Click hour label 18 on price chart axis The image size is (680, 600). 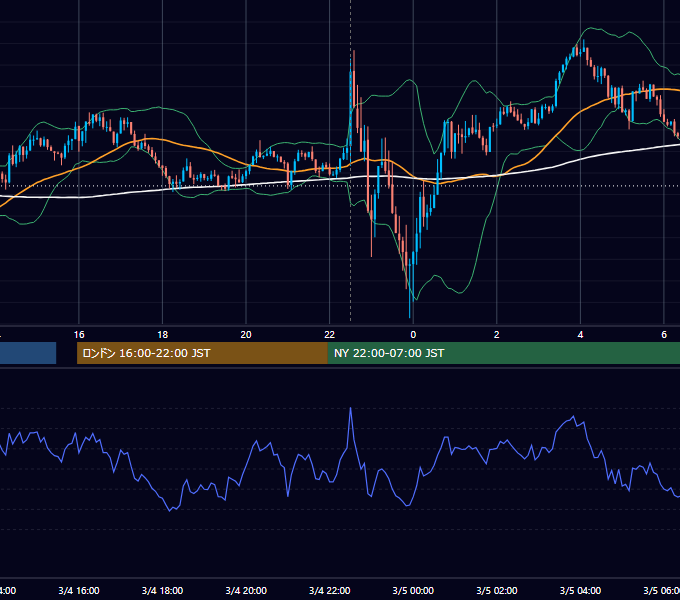click(162, 334)
